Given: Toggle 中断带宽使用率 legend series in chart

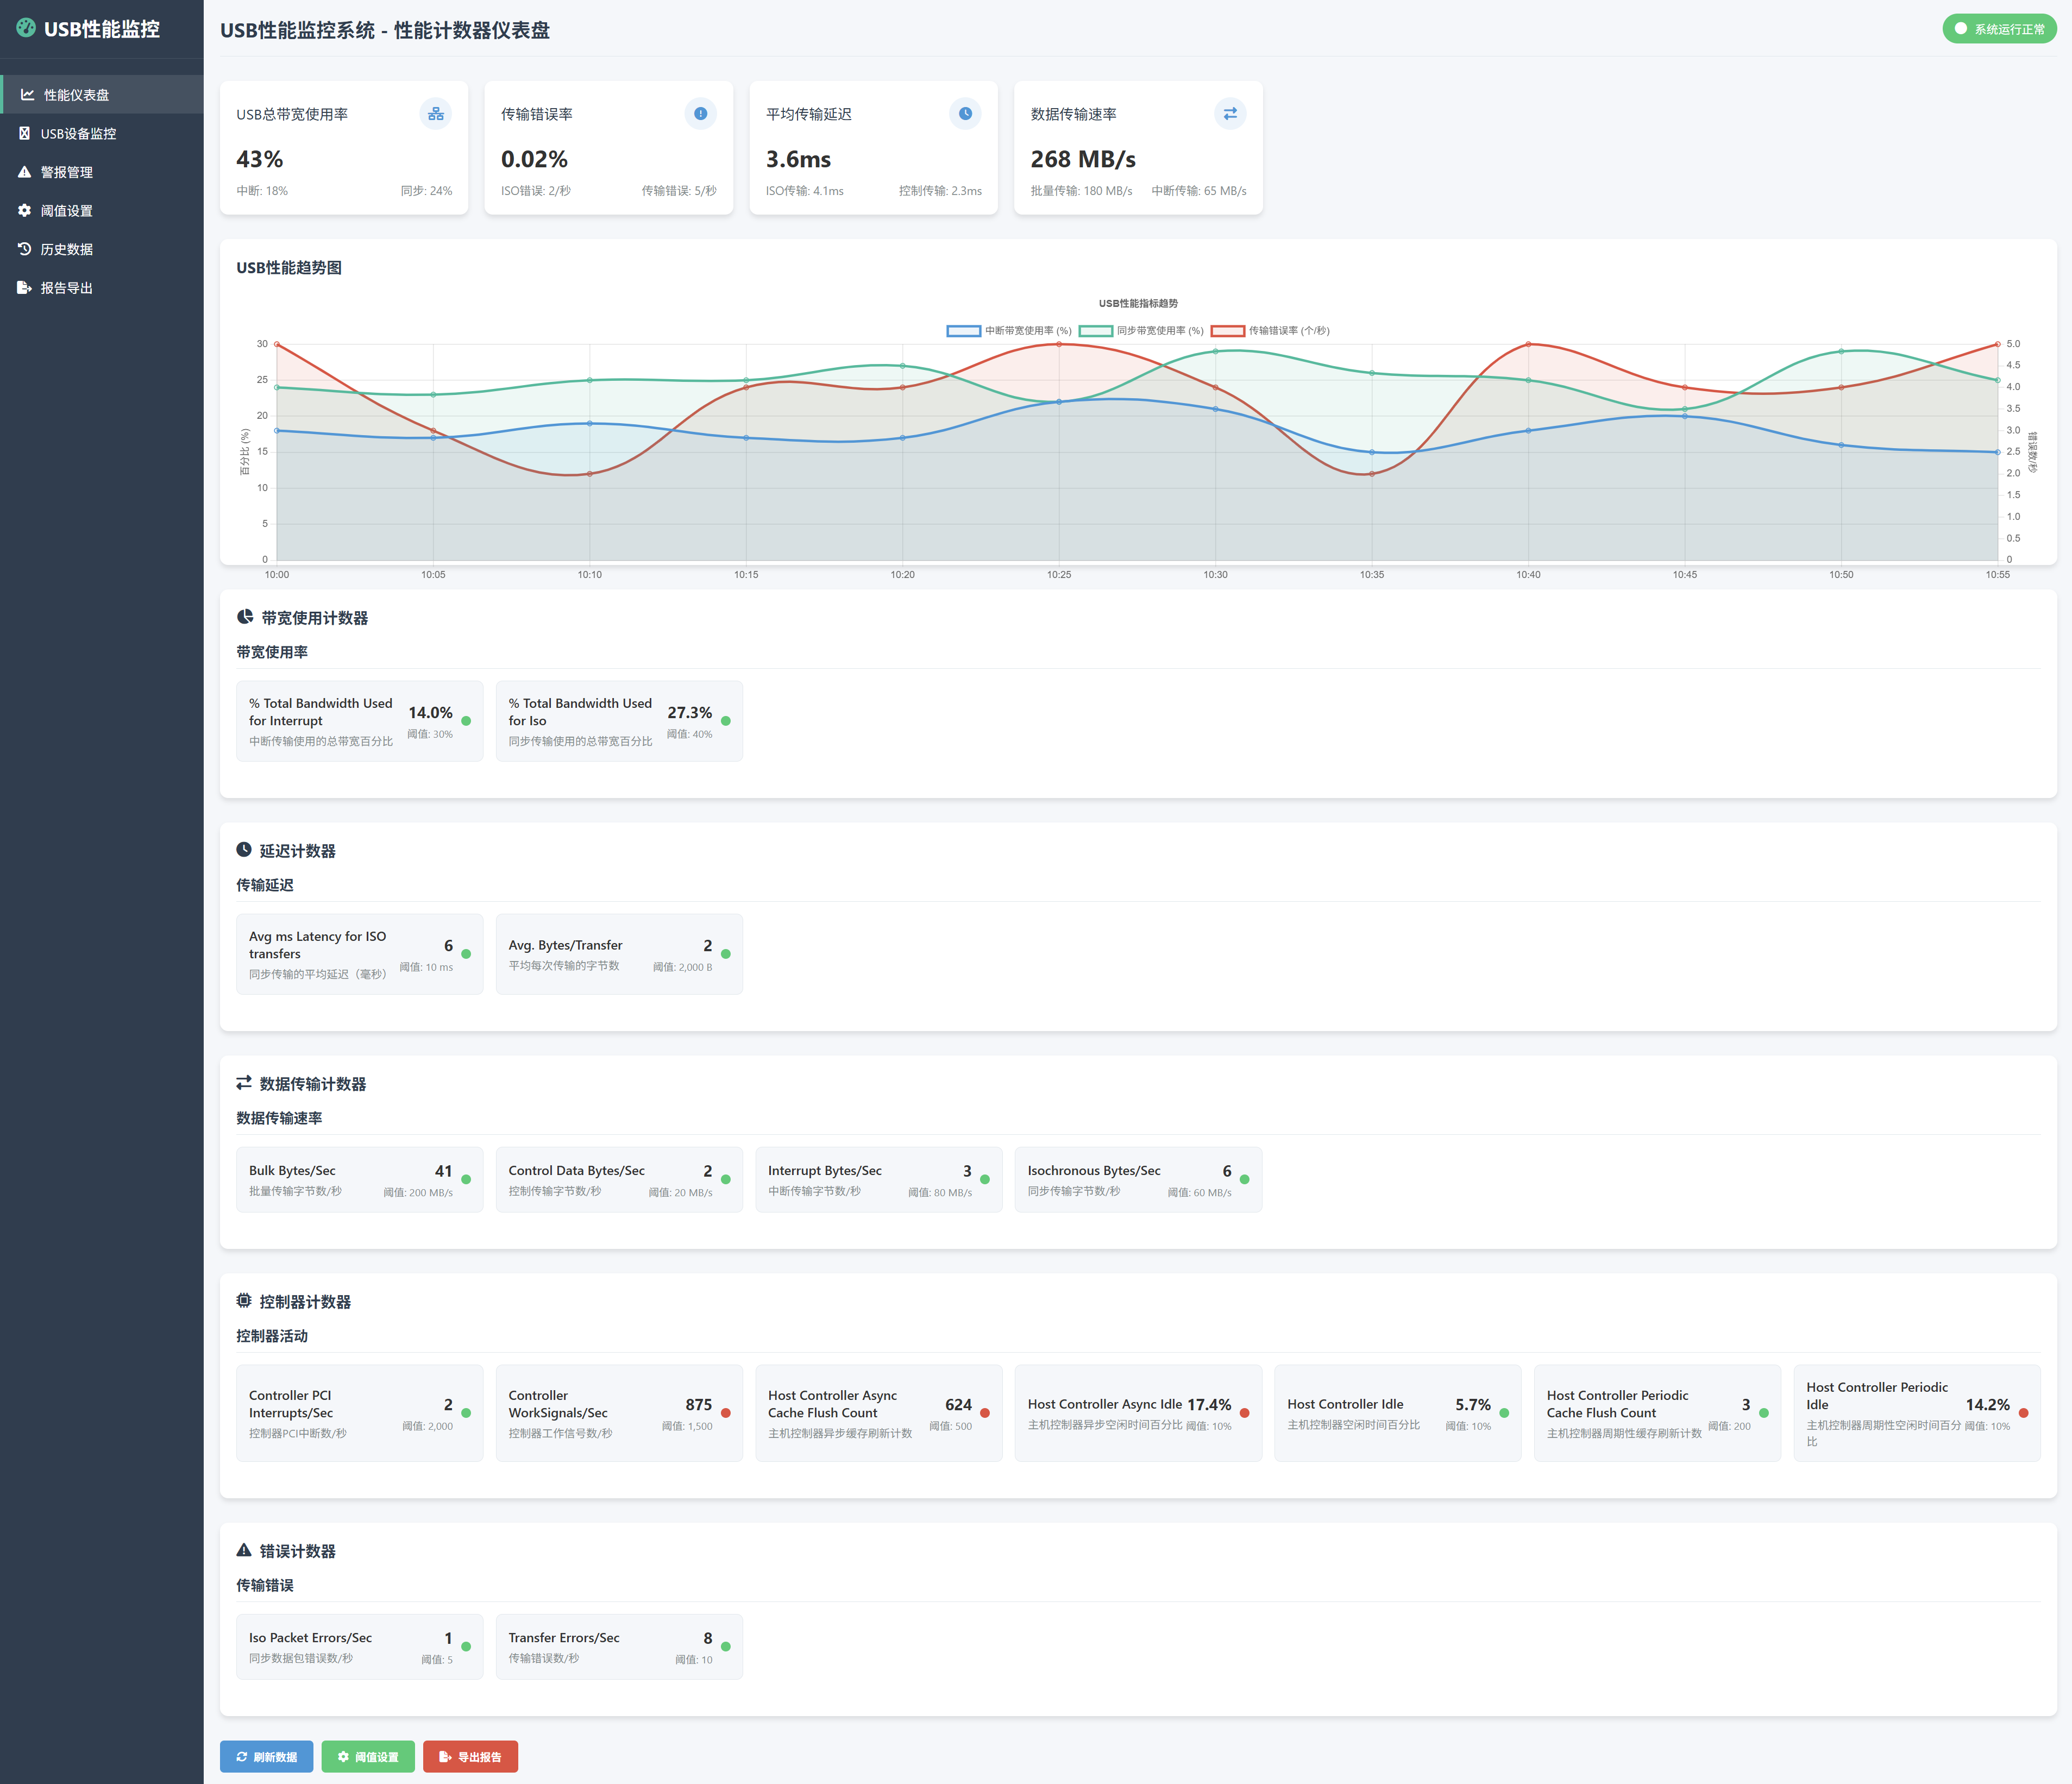Looking at the screenshot, I should click(1009, 331).
